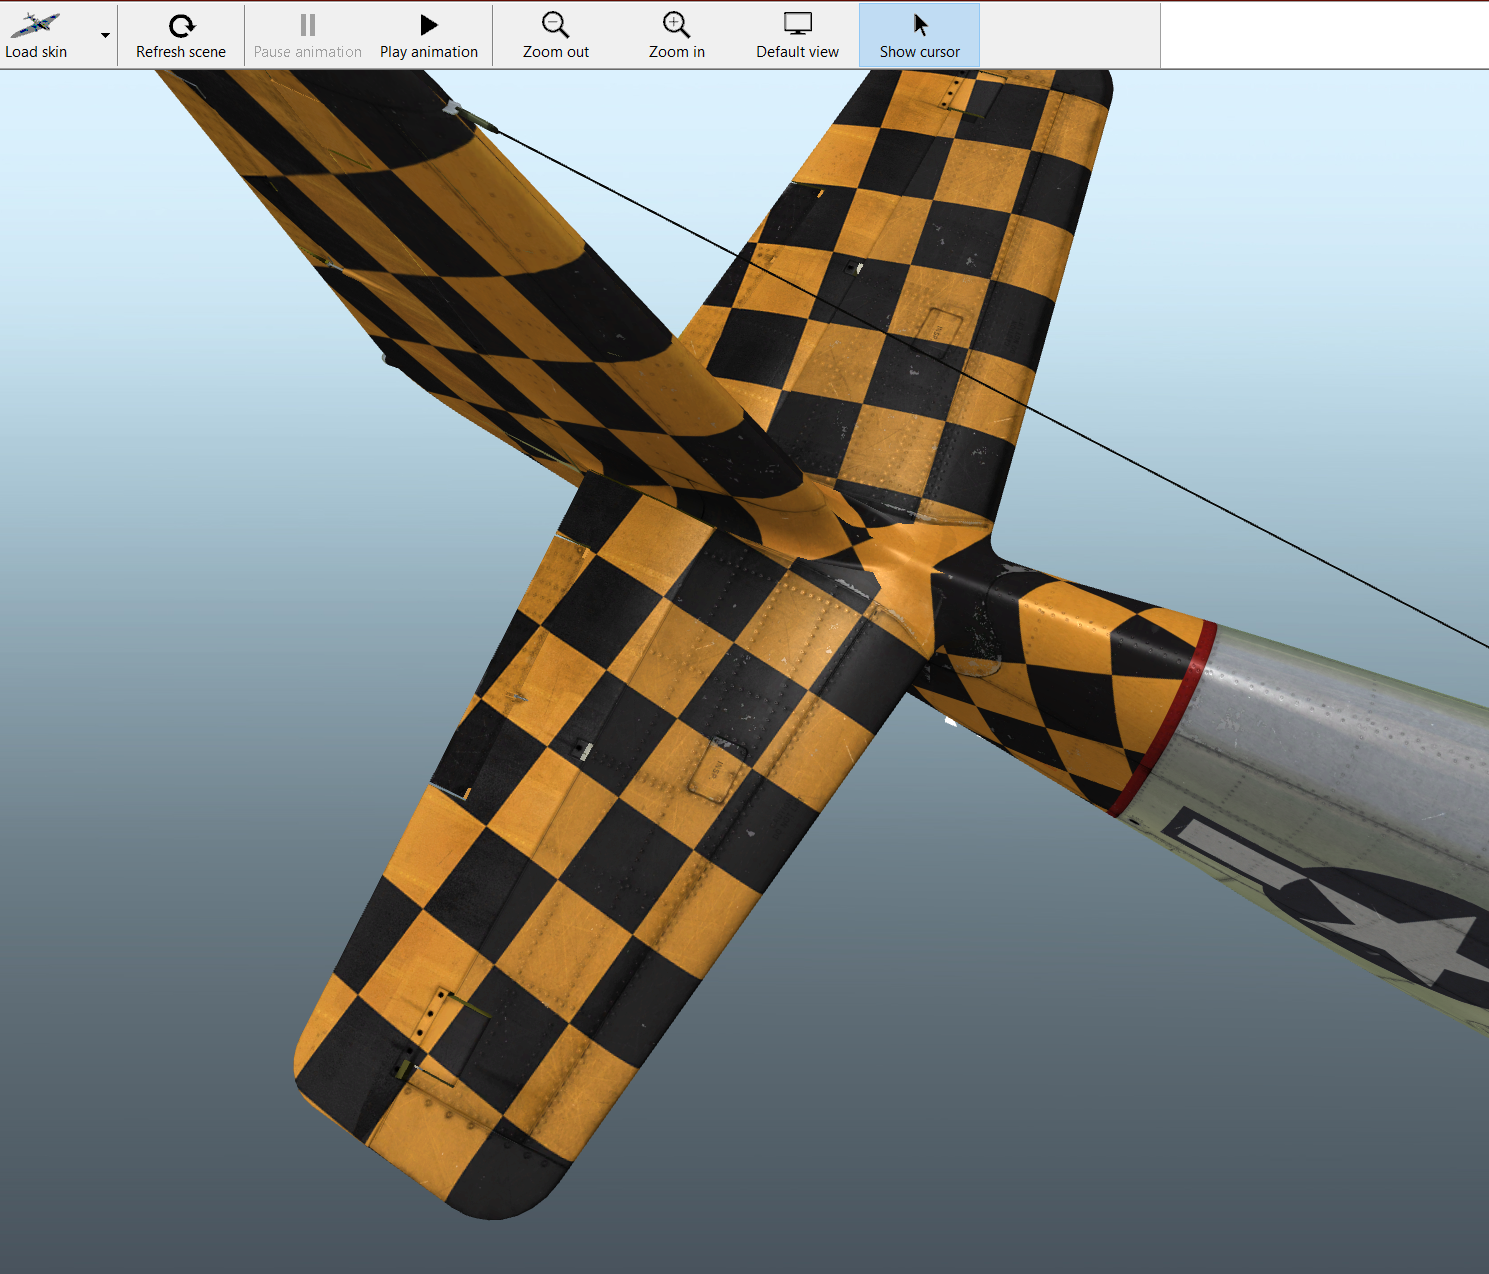This screenshot has height=1274, width=1489.
Task: Click the Zoom out magnifier icon
Action: coord(555,25)
